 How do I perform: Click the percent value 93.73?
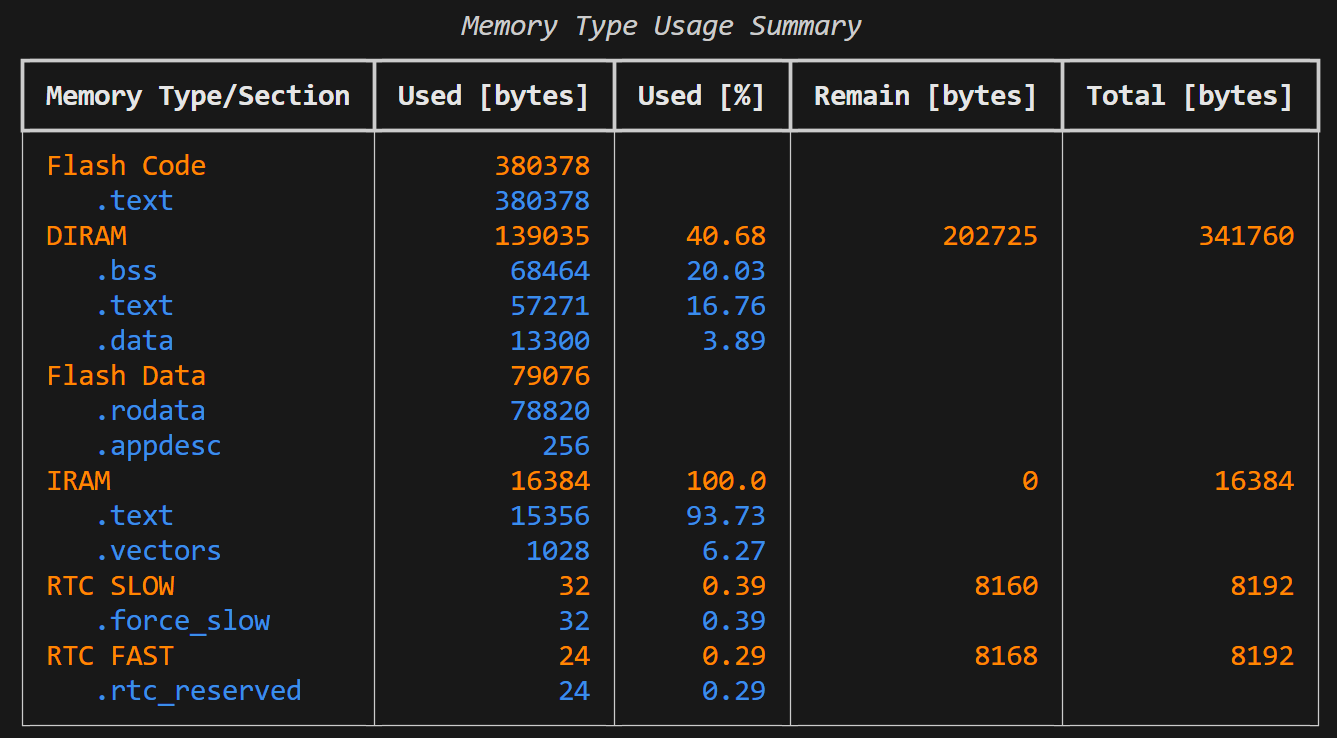(726, 516)
